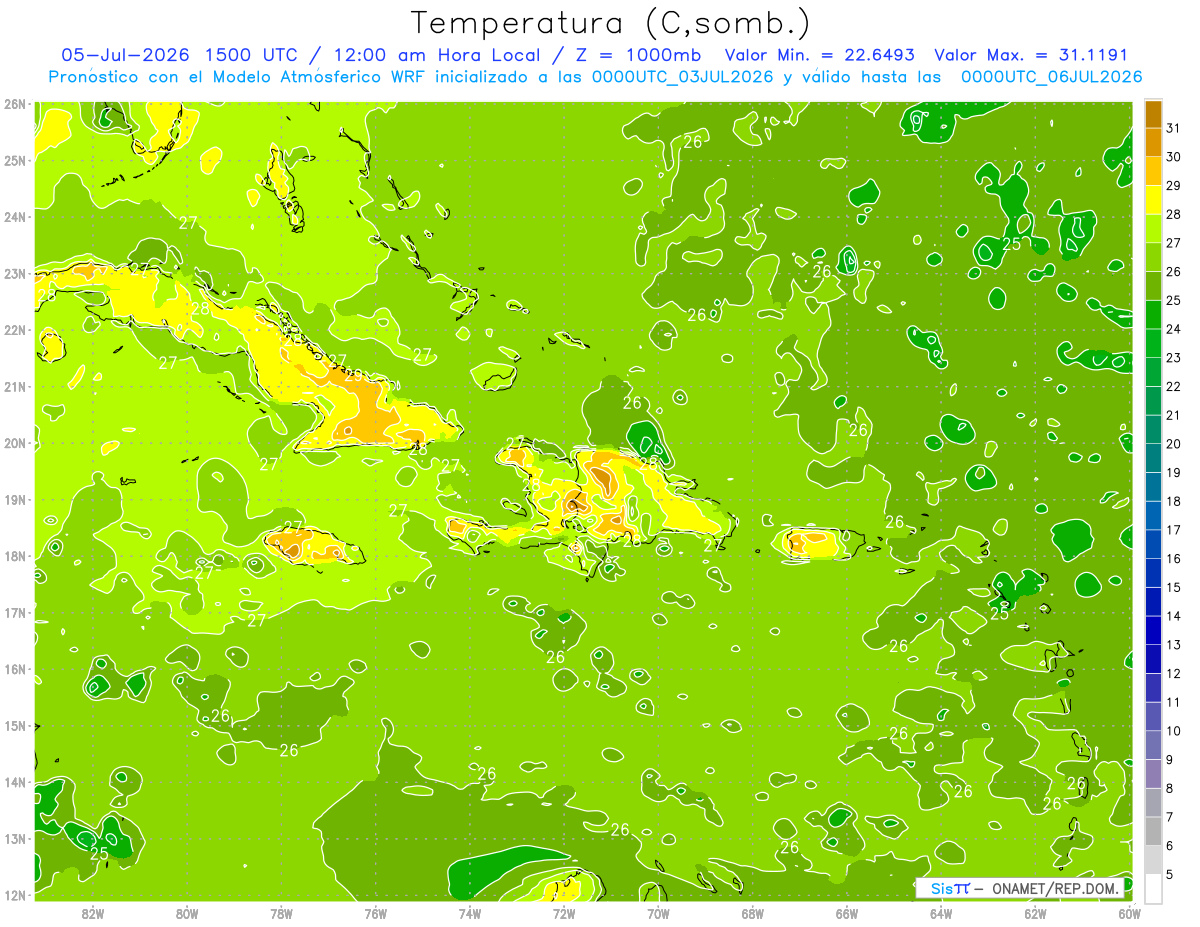The height and width of the screenshot is (927, 1200).
Task: Click the 16 label on the color scale
Action: 1174,559
